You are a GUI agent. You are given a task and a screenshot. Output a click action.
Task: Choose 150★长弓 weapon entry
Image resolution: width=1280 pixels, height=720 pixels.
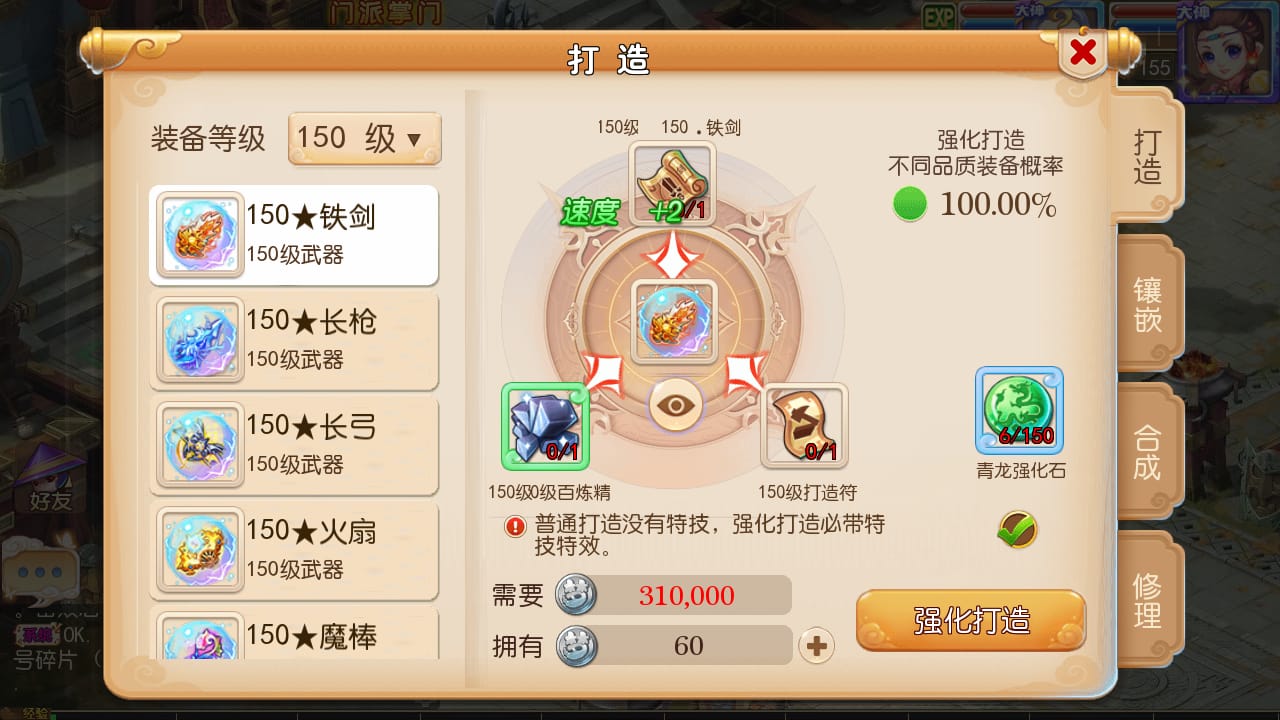click(x=294, y=445)
